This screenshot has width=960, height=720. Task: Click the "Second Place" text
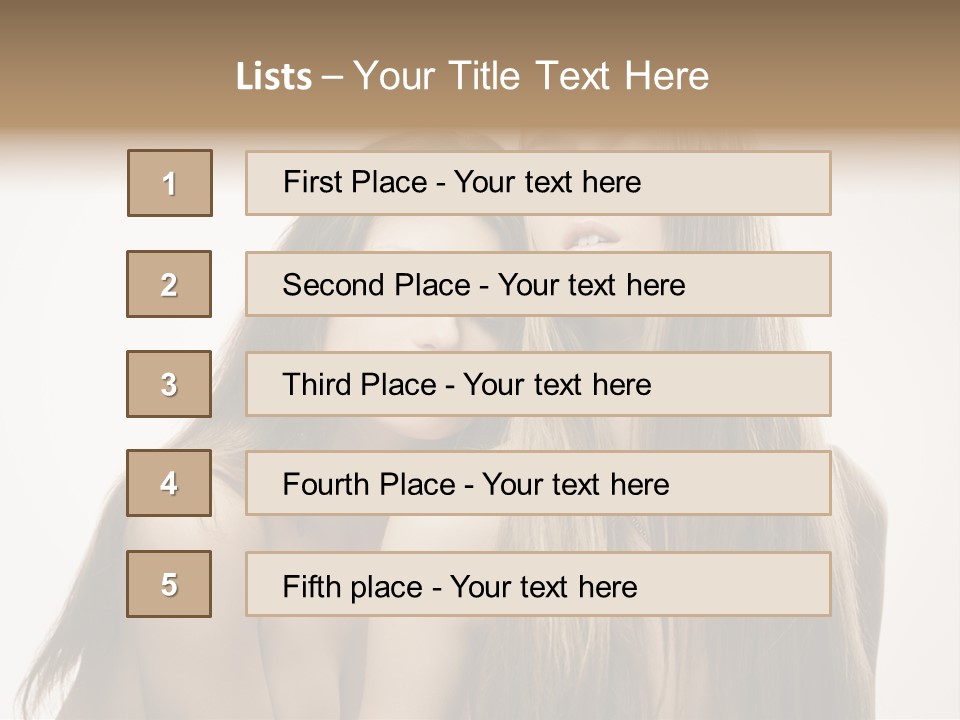tap(376, 285)
